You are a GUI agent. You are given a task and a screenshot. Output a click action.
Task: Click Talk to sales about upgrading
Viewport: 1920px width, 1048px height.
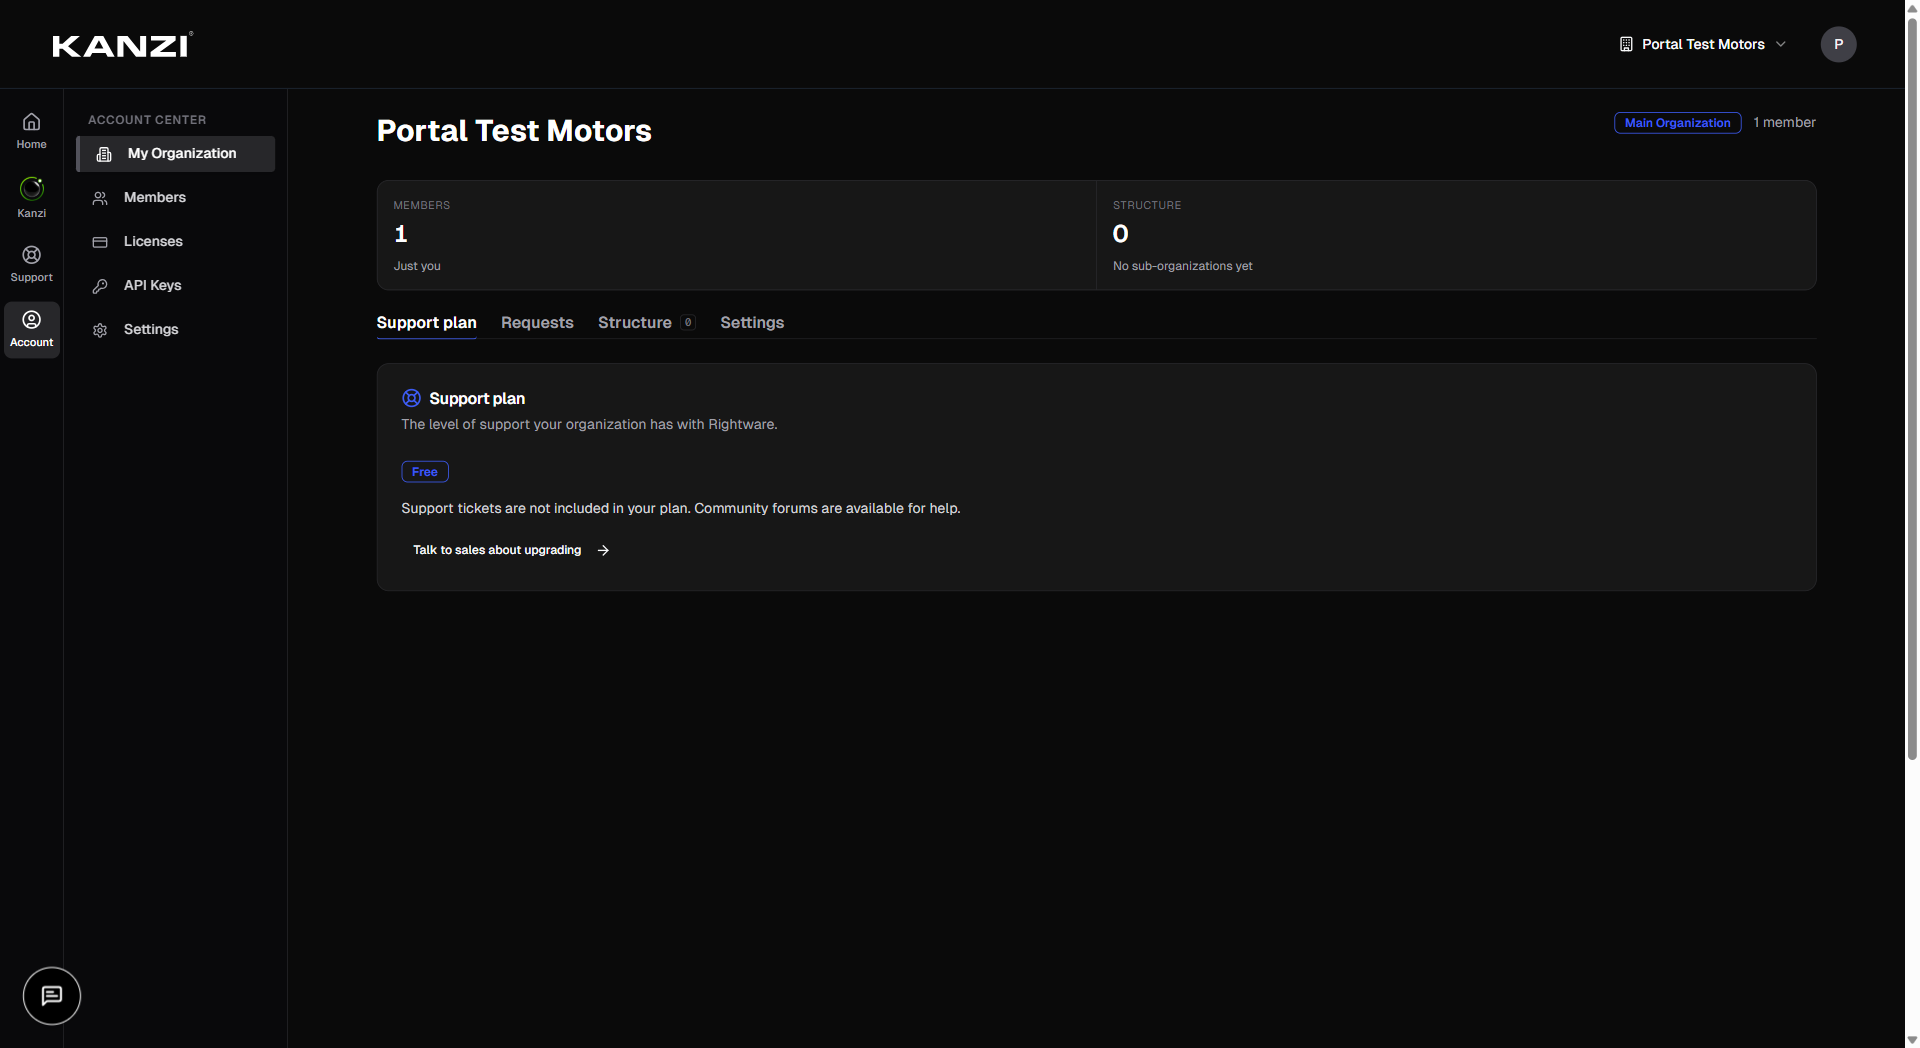click(x=511, y=550)
